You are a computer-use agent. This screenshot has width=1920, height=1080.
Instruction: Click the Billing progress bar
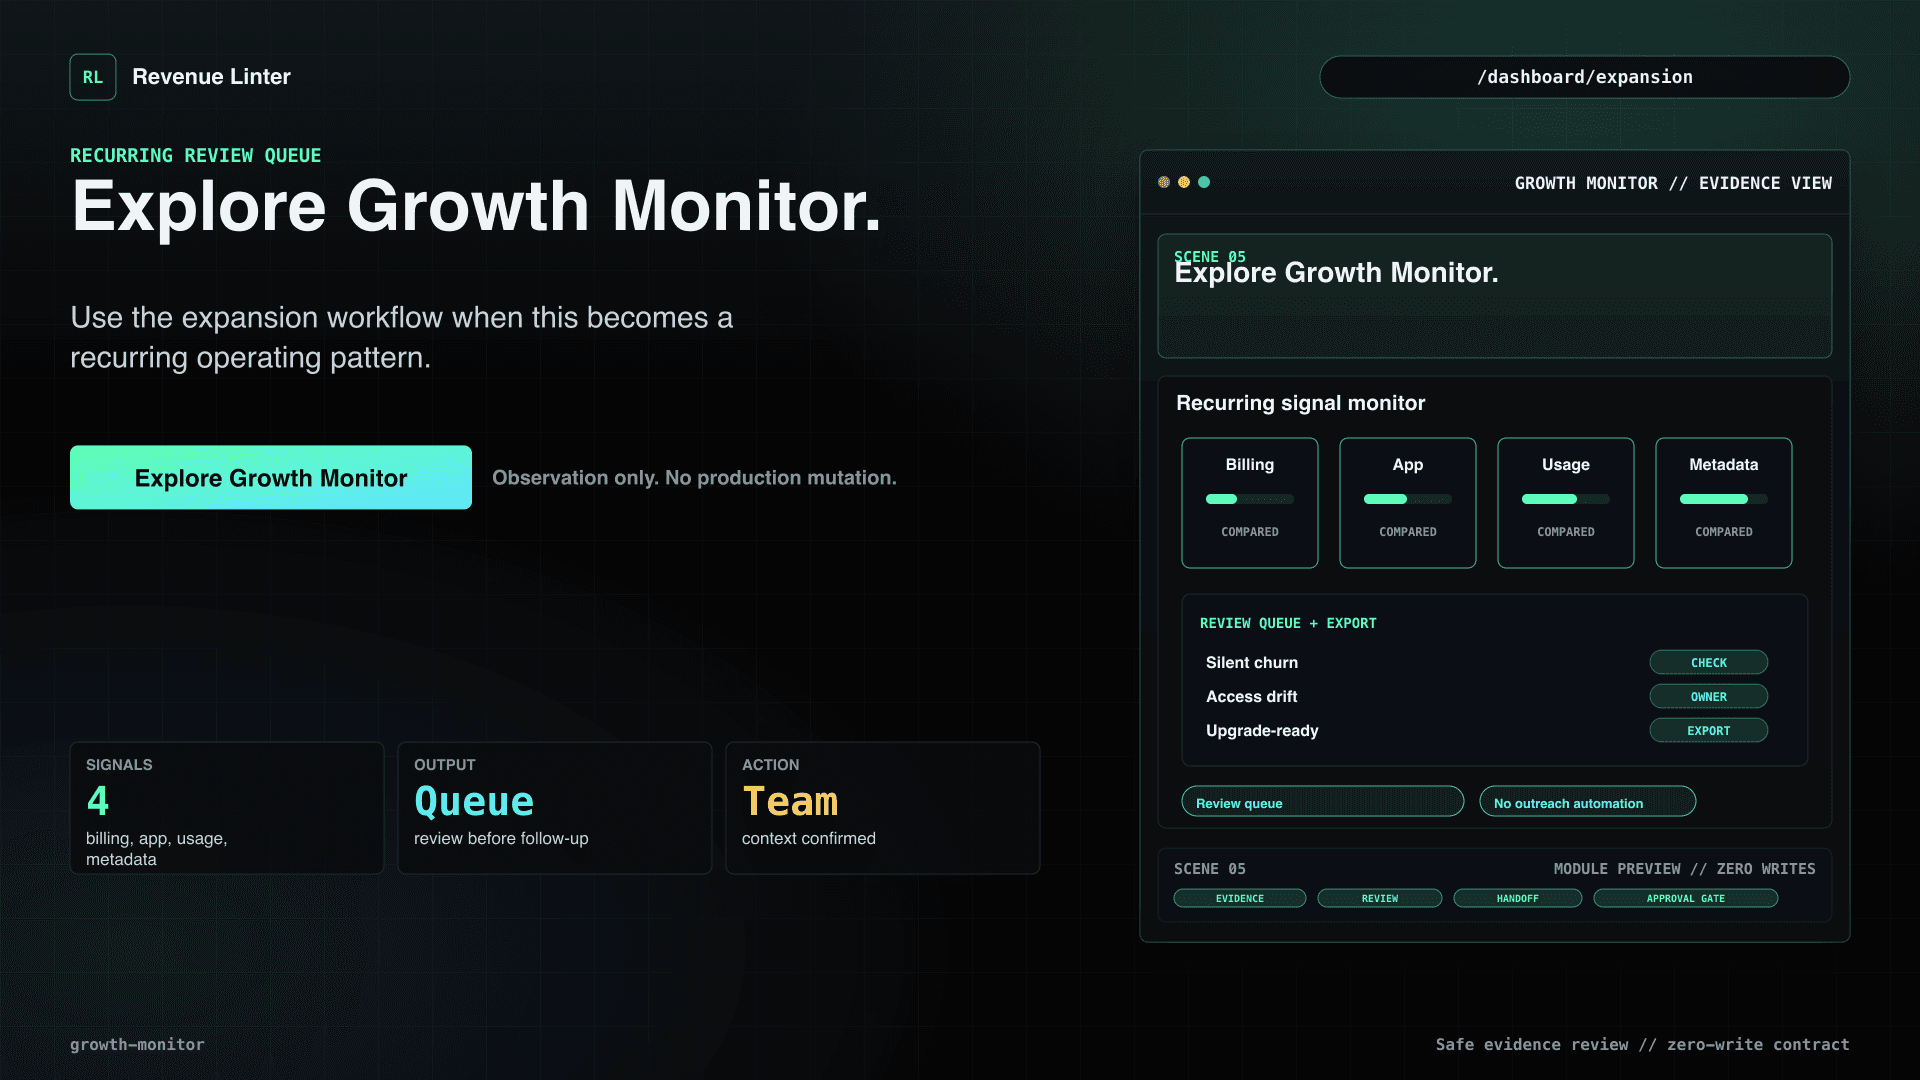click(1250, 499)
